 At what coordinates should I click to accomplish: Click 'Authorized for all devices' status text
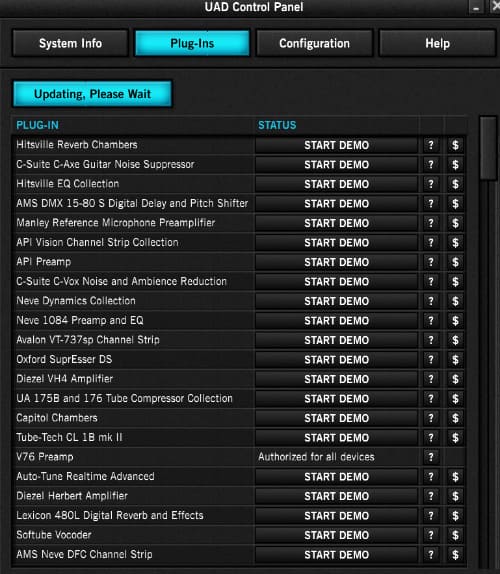[316, 457]
